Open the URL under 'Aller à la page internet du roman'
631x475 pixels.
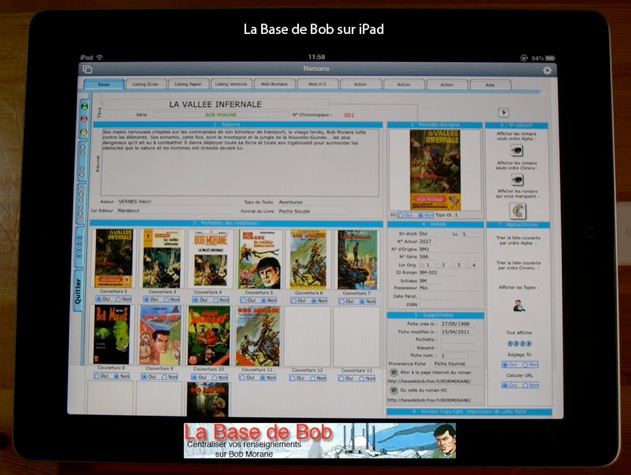pyautogui.click(x=429, y=381)
